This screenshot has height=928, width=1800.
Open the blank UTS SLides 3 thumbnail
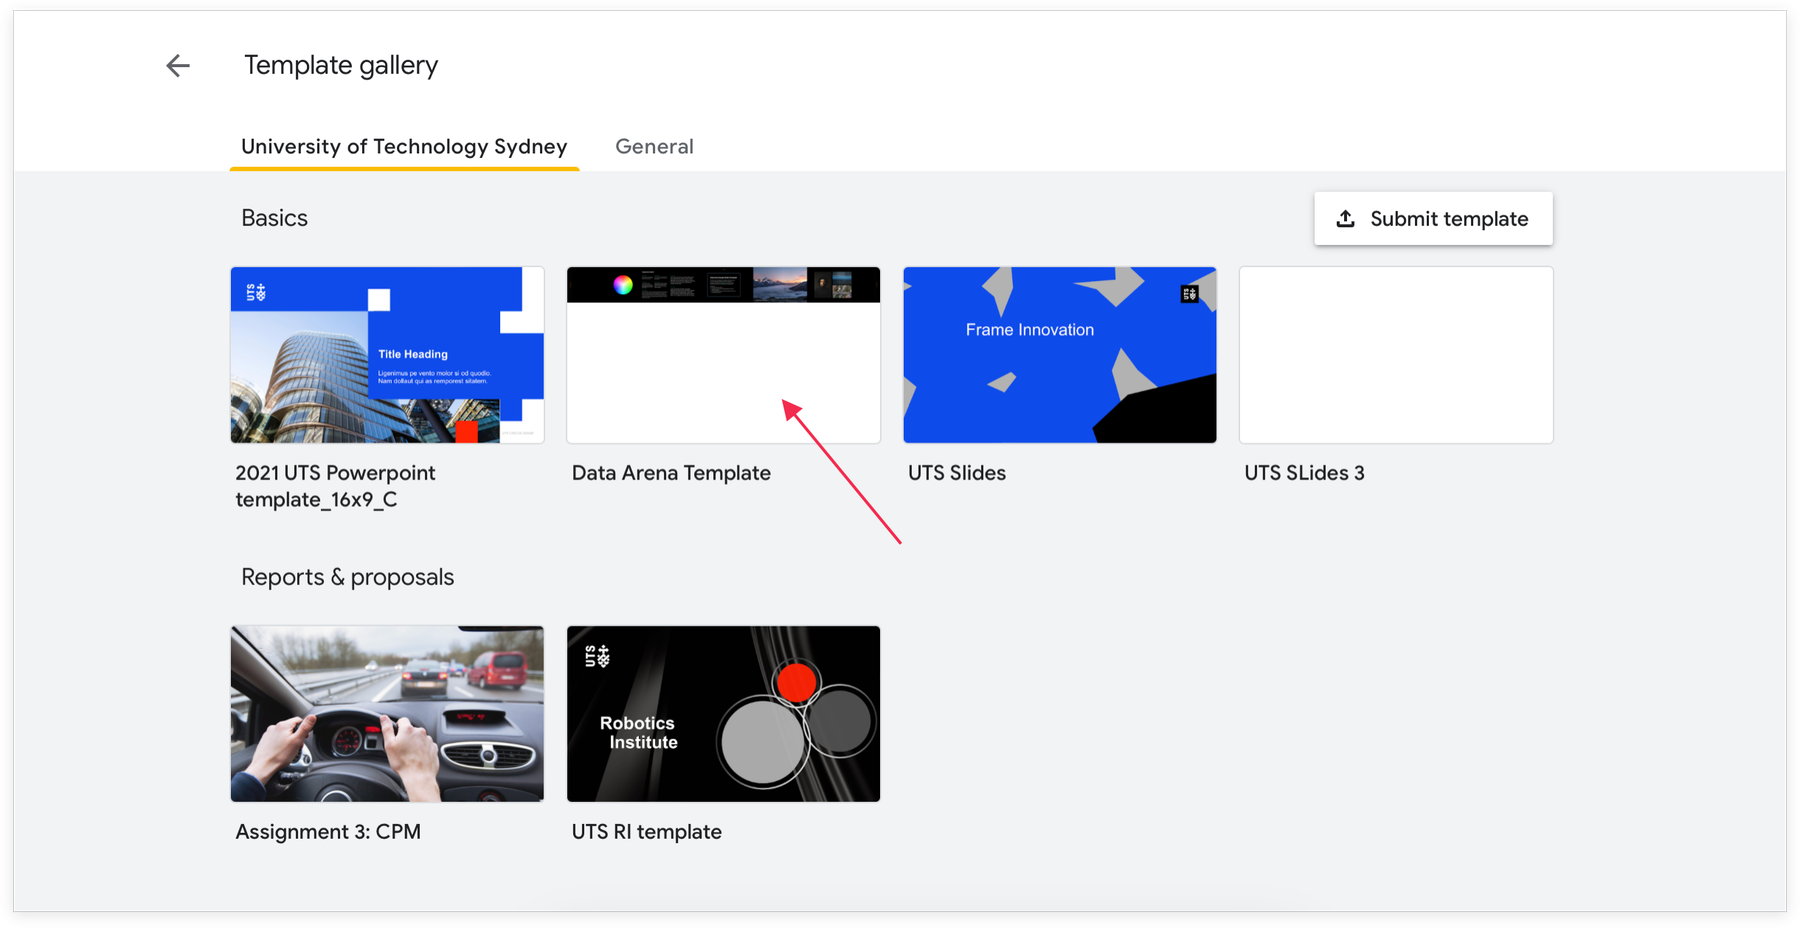[1396, 355]
